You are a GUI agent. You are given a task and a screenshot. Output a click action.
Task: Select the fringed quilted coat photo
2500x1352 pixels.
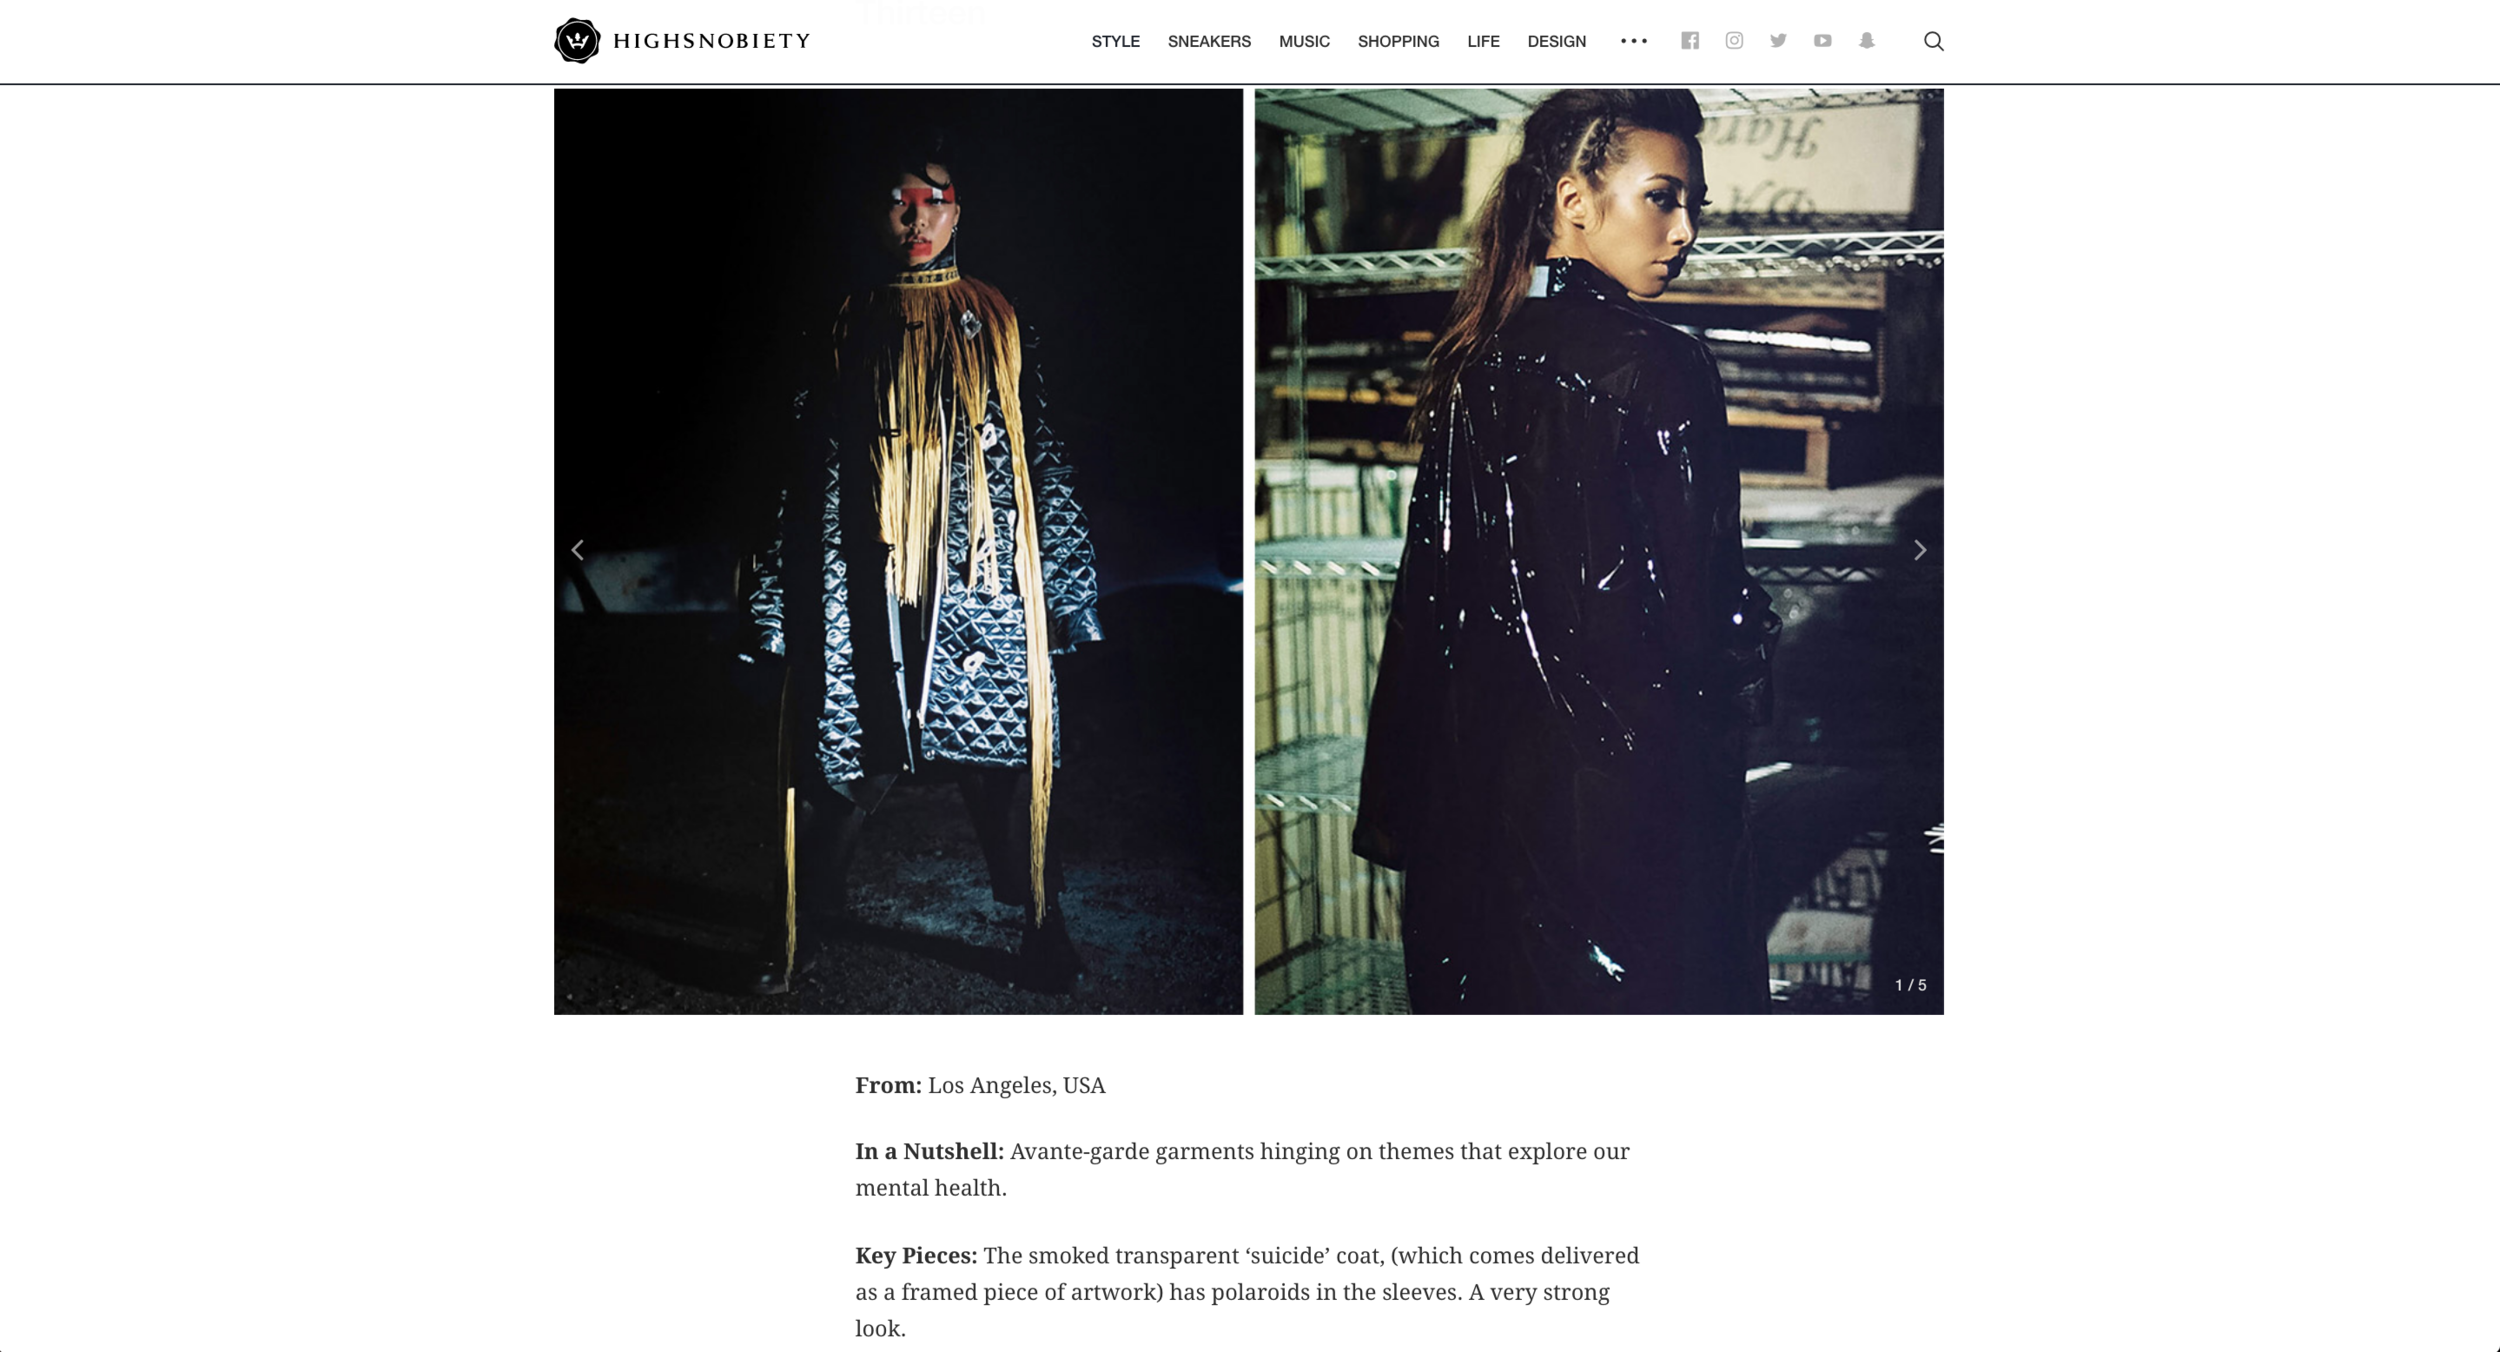point(898,551)
